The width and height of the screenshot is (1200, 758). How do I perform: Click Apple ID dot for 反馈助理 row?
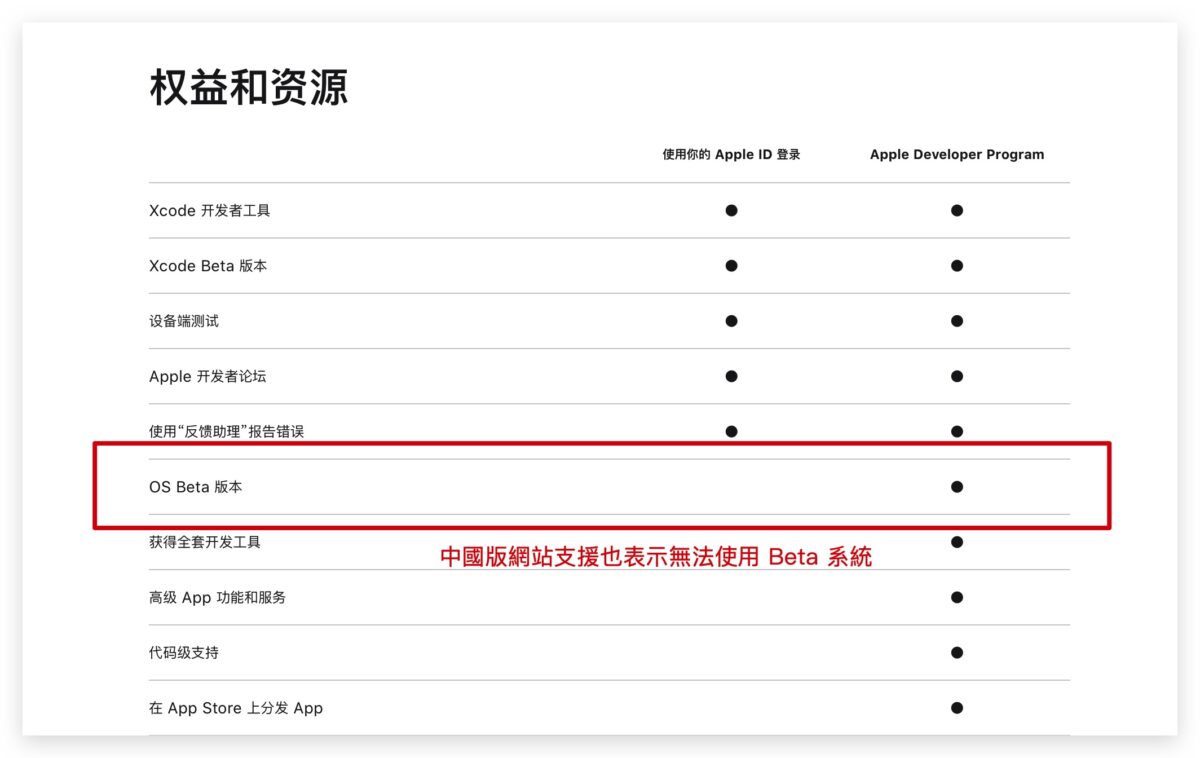pyautogui.click(x=732, y=432)
